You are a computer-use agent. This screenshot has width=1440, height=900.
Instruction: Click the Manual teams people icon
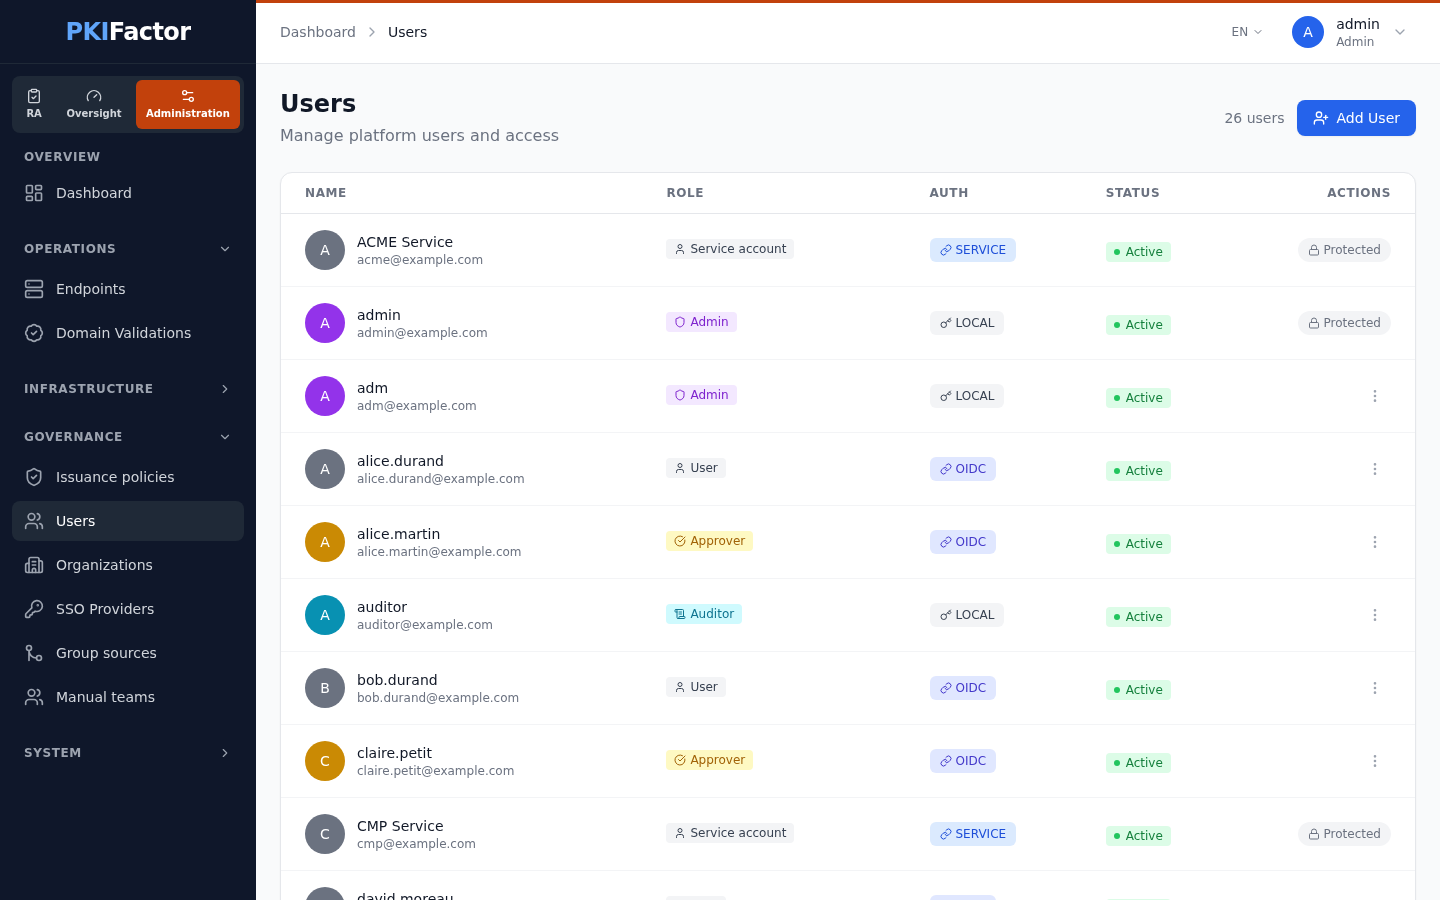34,697
